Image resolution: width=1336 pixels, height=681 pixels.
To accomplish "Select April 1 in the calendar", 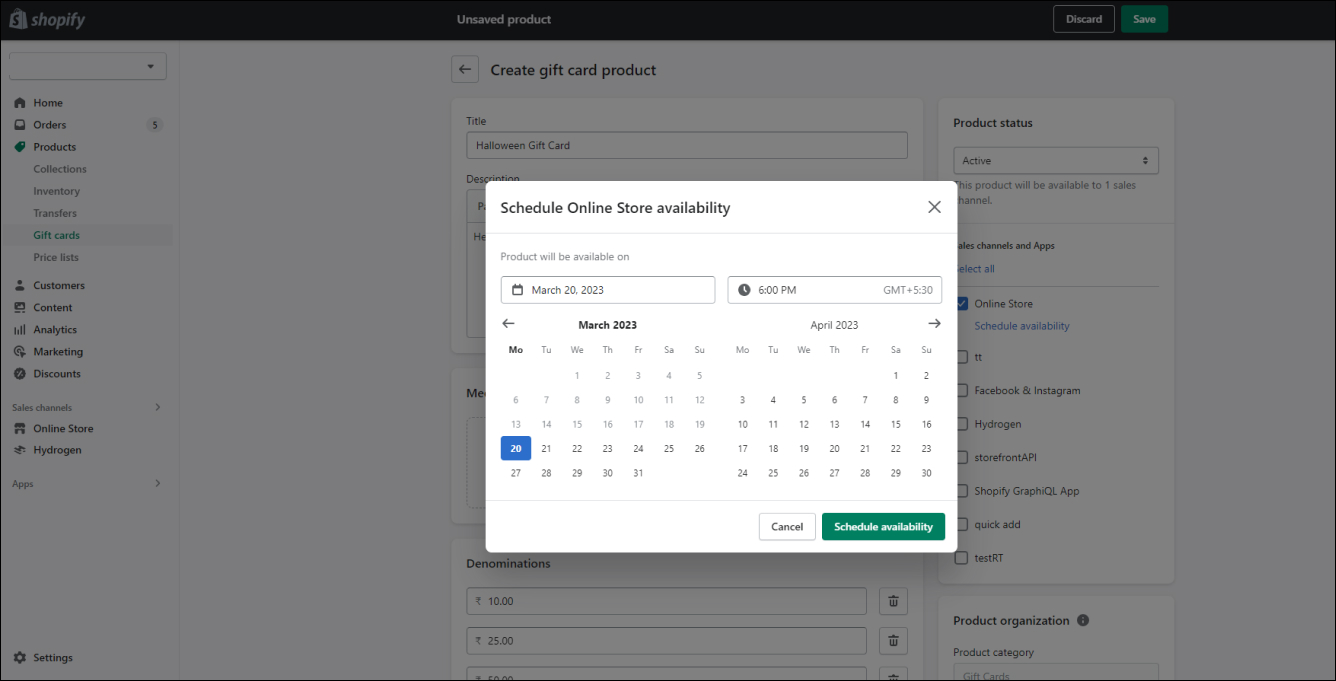I will point(896,376).
